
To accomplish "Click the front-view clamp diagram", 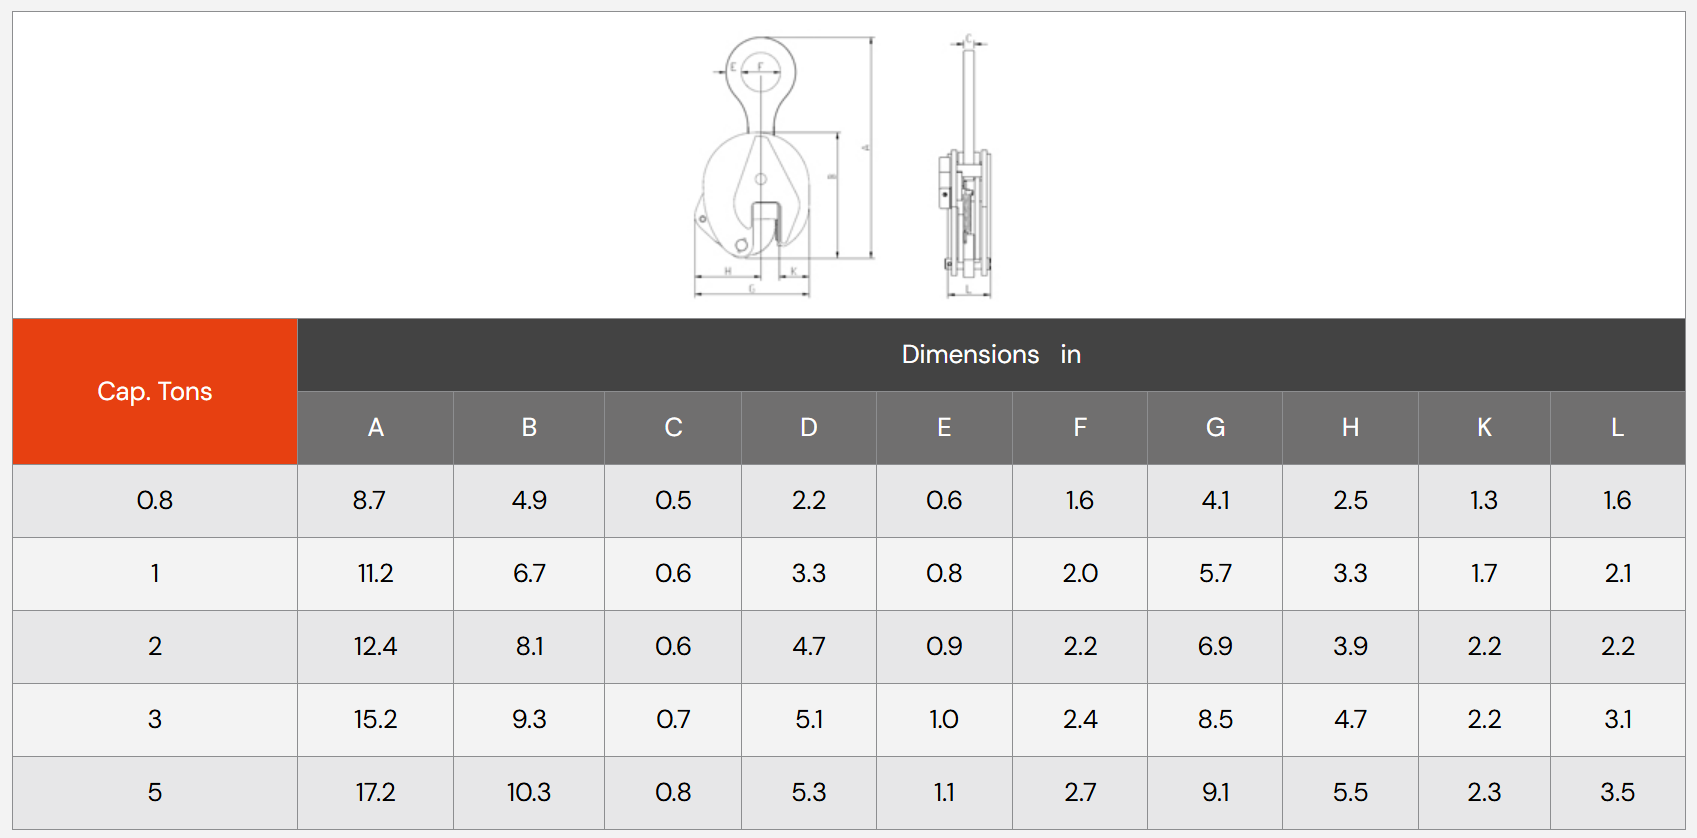I will 784,166.
